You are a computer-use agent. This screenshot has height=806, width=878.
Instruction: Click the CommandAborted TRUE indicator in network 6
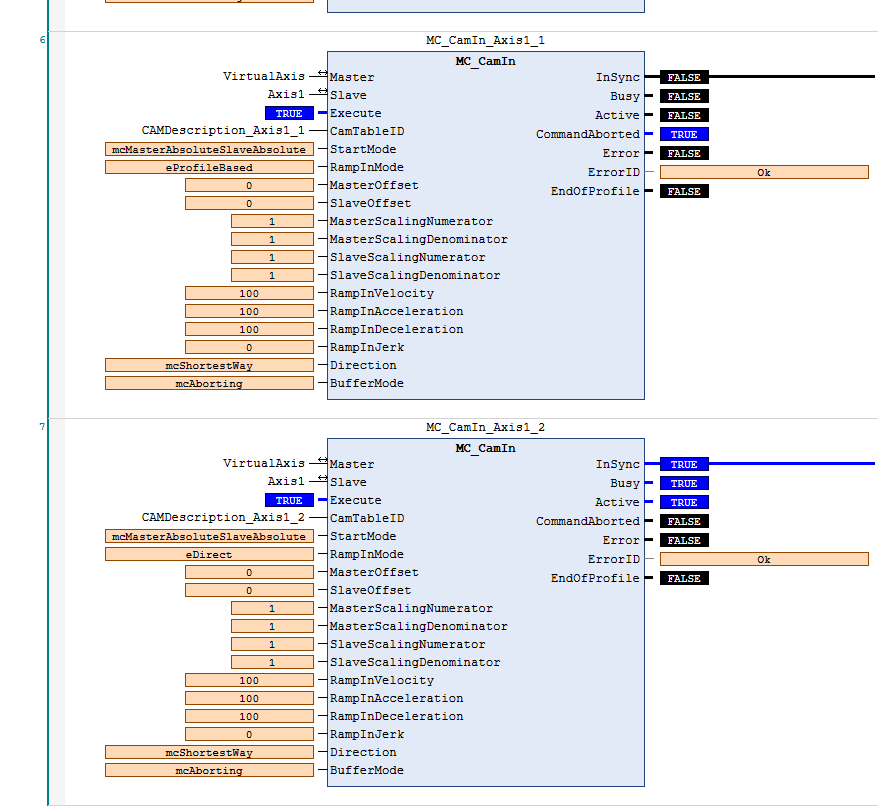(684, 134)
